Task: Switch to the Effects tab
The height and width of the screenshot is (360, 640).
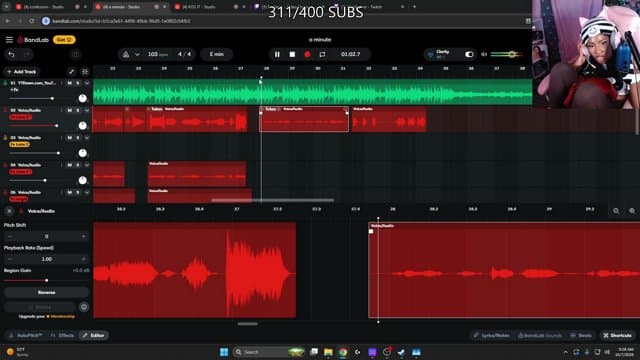Action: pos(62,336)
